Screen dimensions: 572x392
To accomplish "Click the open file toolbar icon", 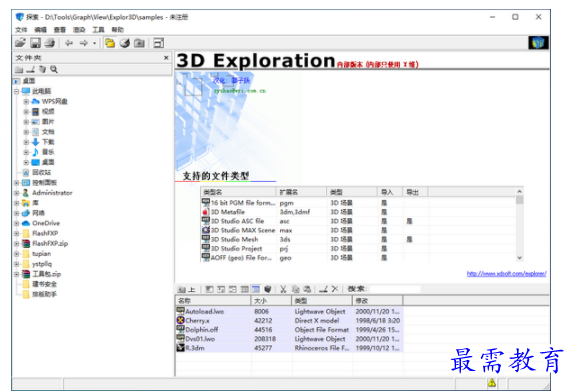I will tap(20, 43).
